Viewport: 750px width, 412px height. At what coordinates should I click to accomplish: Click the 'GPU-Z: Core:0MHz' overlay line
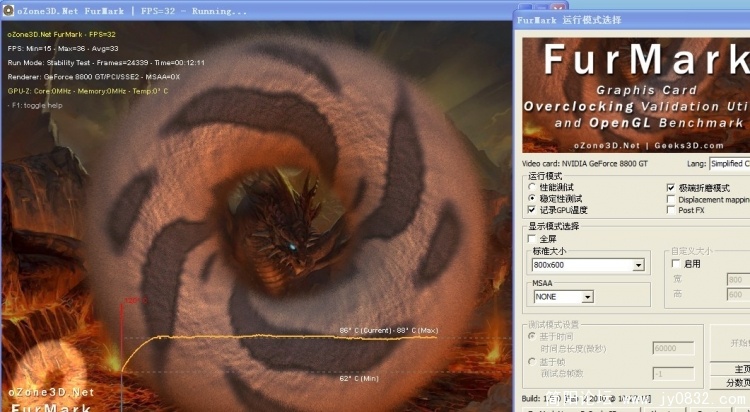click(x=88, y=91)
